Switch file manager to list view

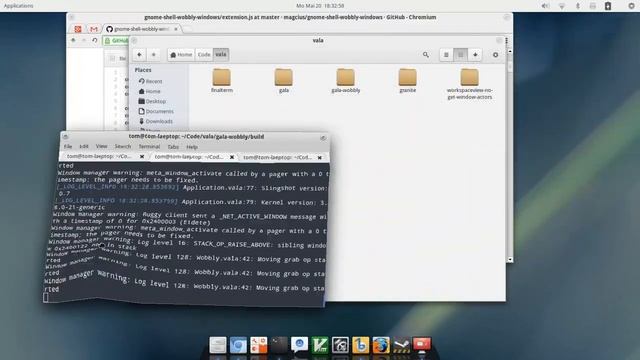446,55
